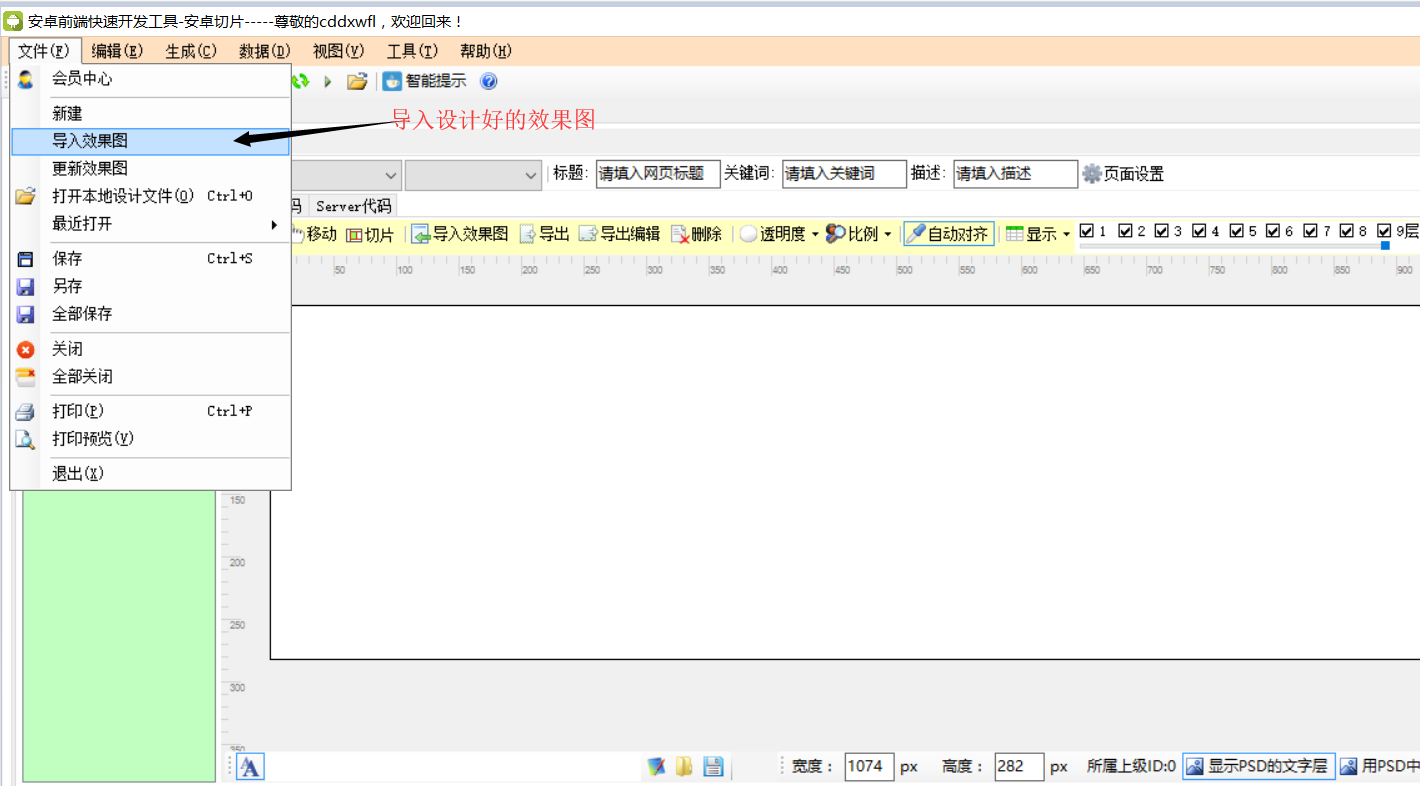1420x786 pixels.
Task: Click the 打印 printer icon in menu
Action: pyautogui.click(x=26, y=411)
